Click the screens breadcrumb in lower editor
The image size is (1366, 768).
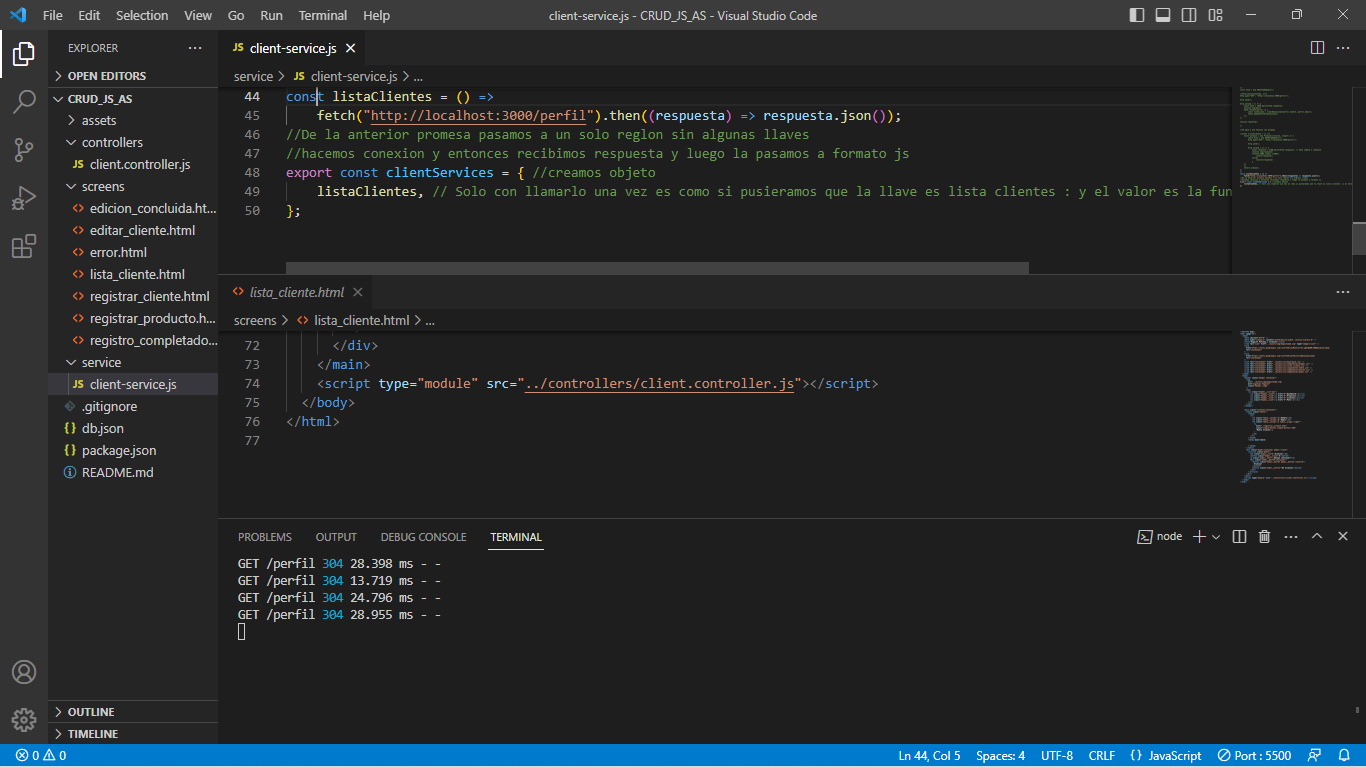(x=255, y=320)
